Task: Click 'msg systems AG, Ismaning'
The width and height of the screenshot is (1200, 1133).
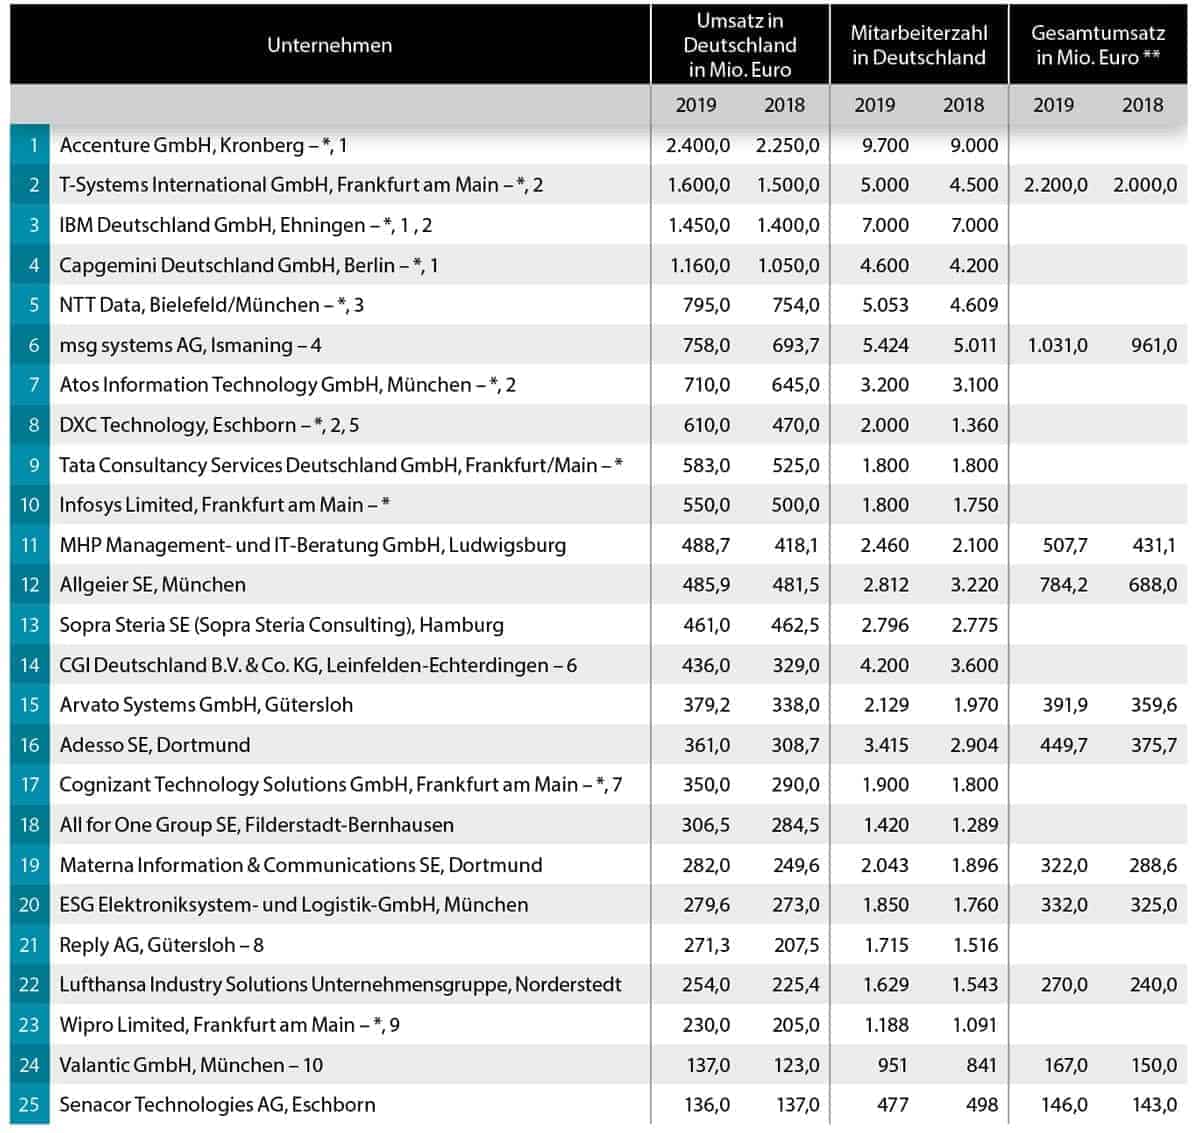Action: tap(176, 345)
